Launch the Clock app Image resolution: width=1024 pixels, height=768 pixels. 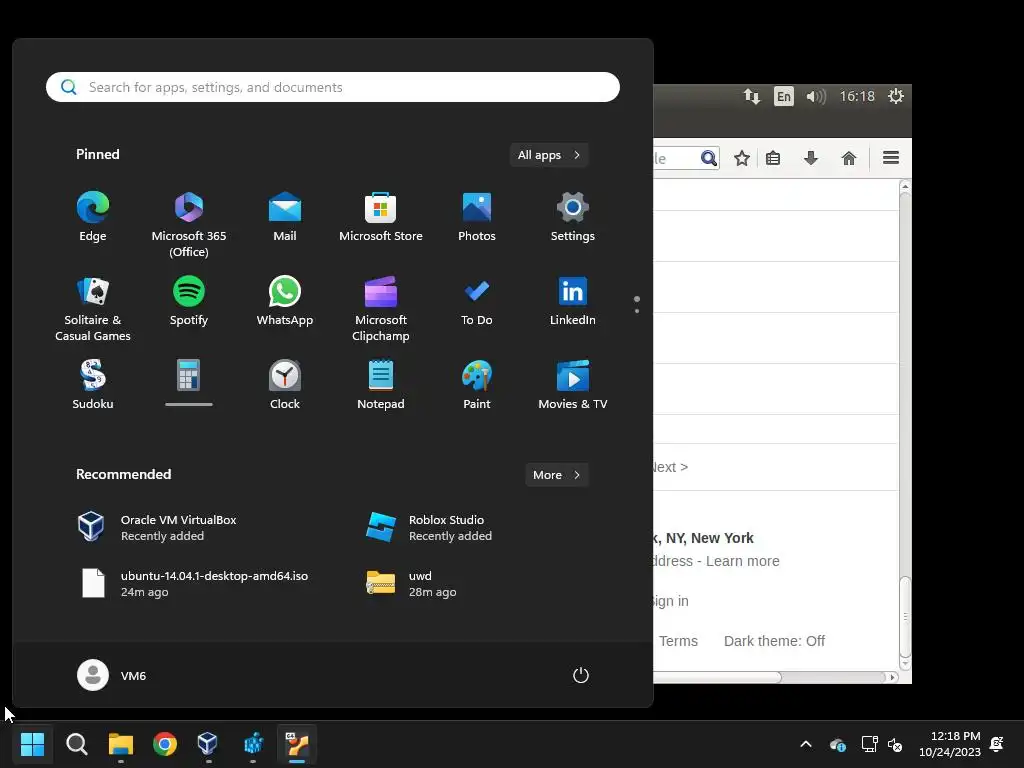pyautogui.click(x=285, y=385)
